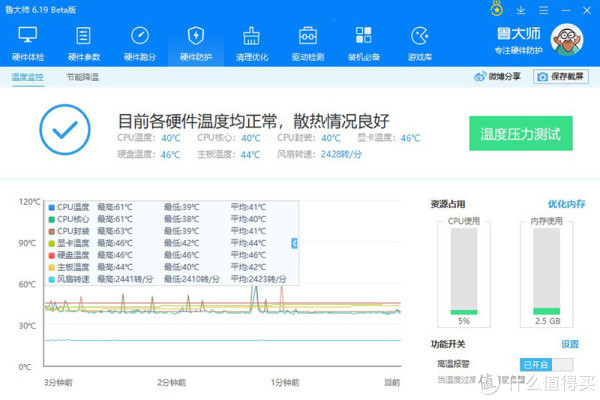The height and width of the screenshot is (400, 600).
Task: Select the 硬件防护 shield icon
Action: [x=196, y=36]
